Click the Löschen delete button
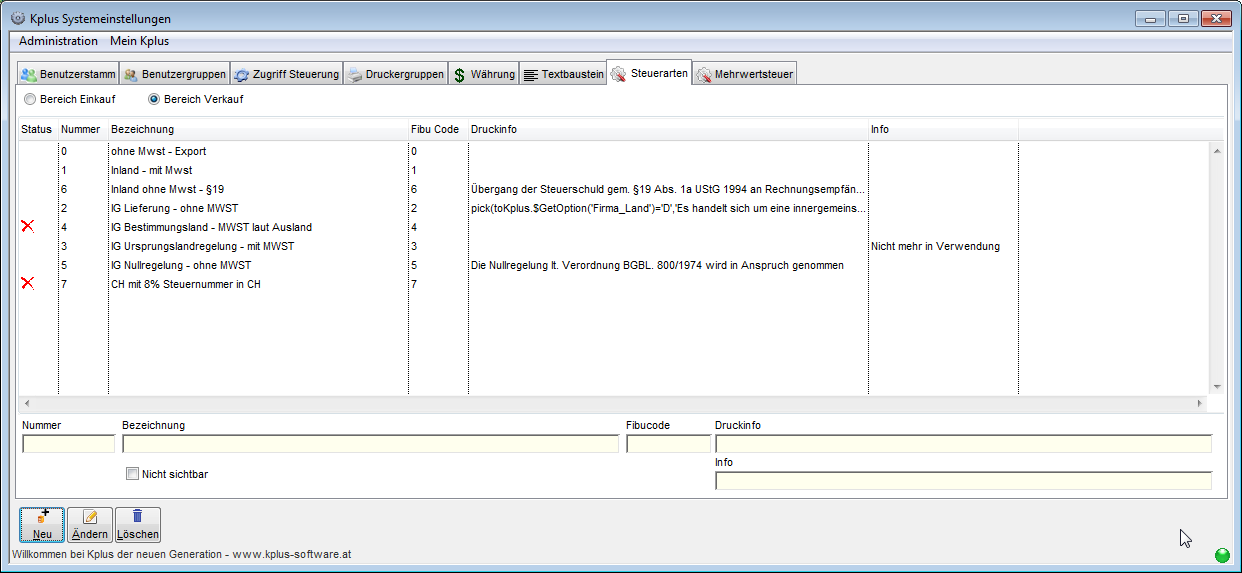The width and height of the screenshot is (1242, 573). (x=138, y=525)
